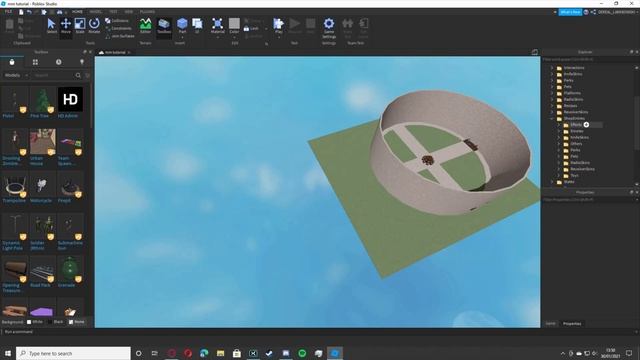
Task: Switch to the MODEL ribbon tab
Action: [96, 12]
